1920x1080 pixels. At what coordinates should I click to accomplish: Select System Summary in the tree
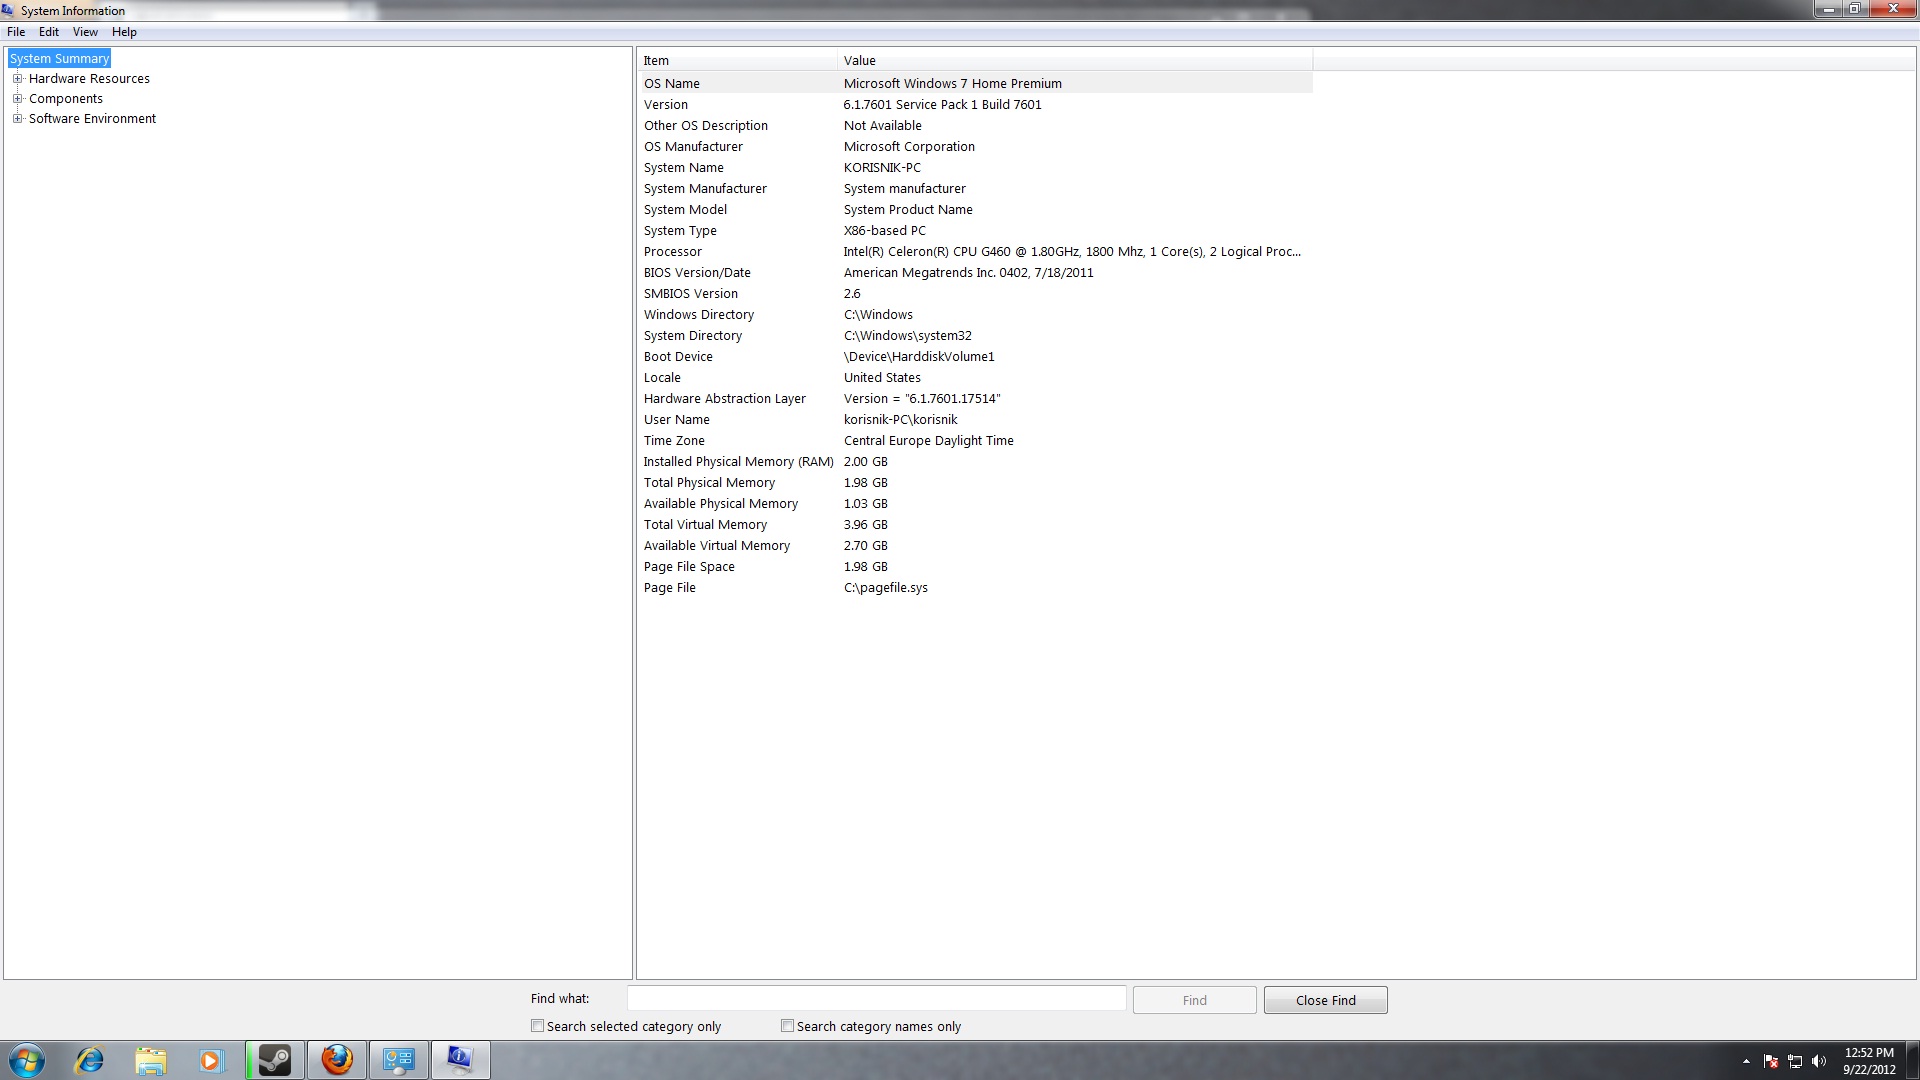point(59,59)
